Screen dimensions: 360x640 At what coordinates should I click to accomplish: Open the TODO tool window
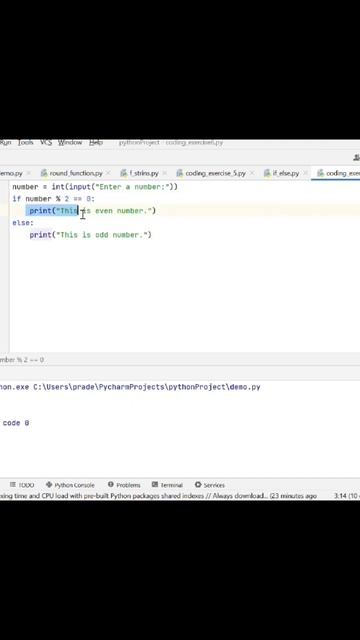coord(22,485)
